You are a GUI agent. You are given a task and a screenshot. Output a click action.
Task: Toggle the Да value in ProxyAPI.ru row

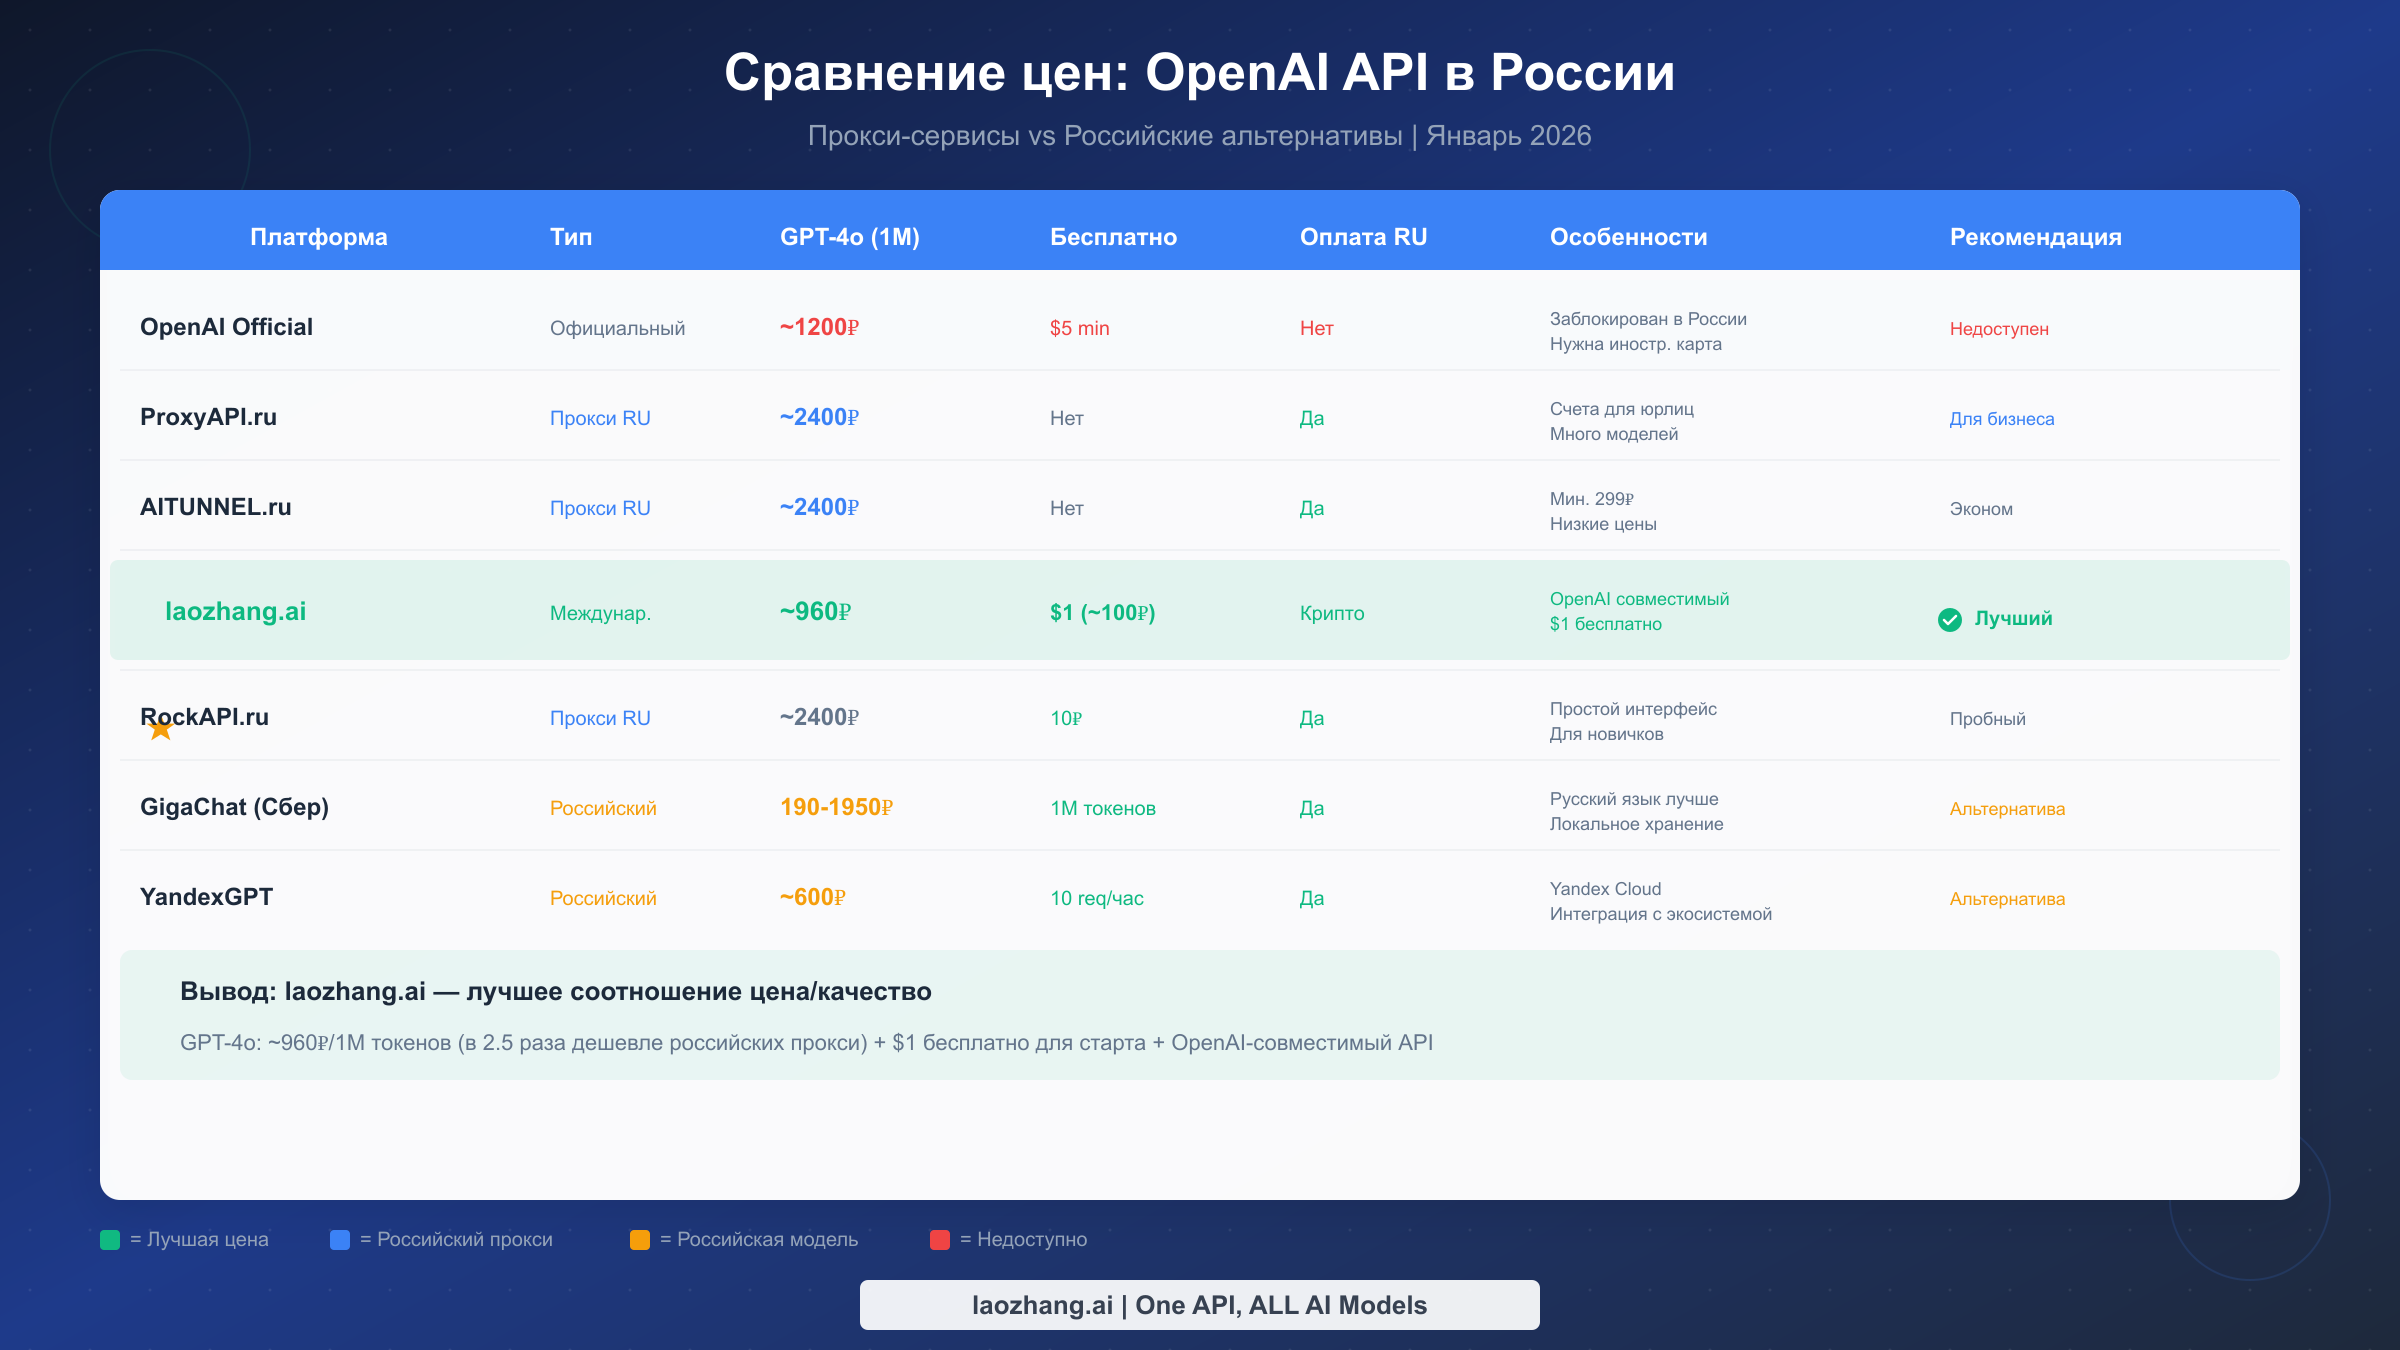pos(1311,418)
